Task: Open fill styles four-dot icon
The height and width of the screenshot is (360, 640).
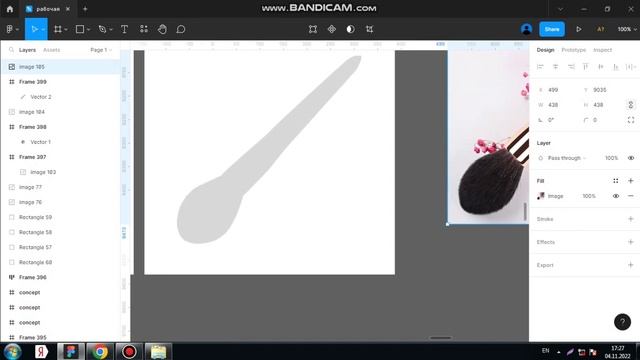Action: click(x=616, y=181)
